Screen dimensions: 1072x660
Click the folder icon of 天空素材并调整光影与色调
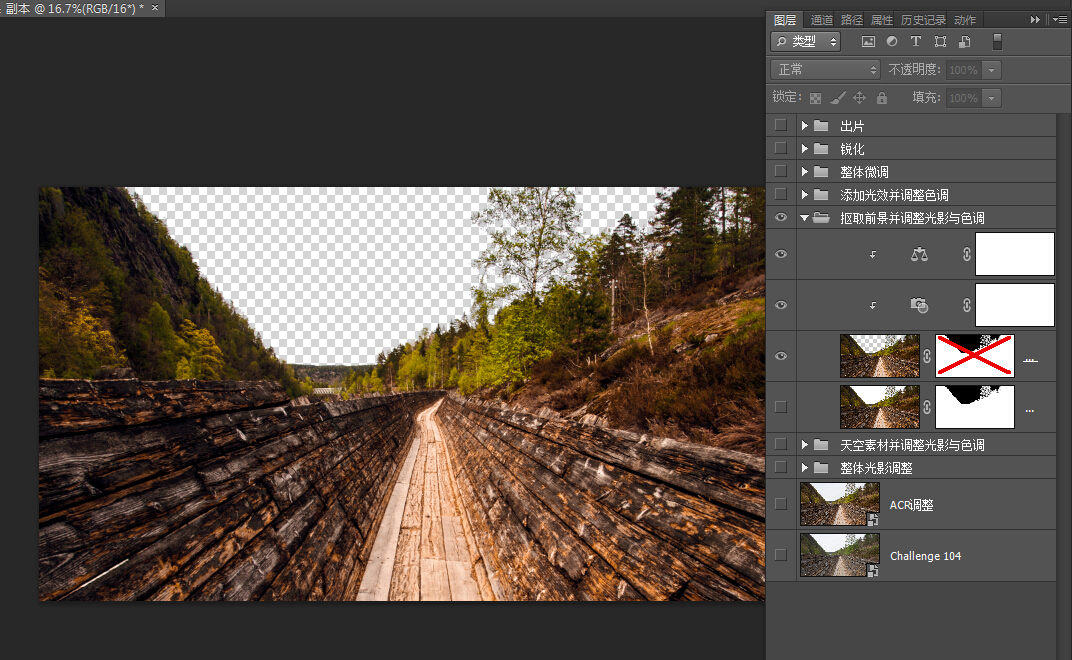coord(821,445)
